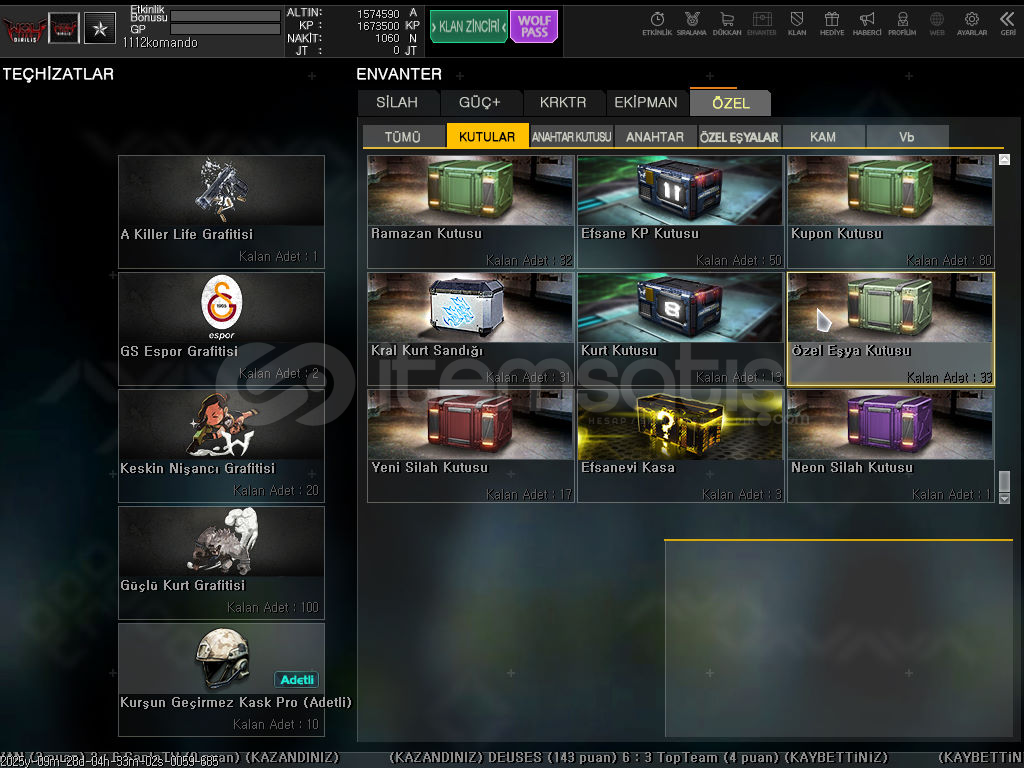Switch to the GÜÇ+ tab
Screen dimensions: 1024x768
click(480, 103)
